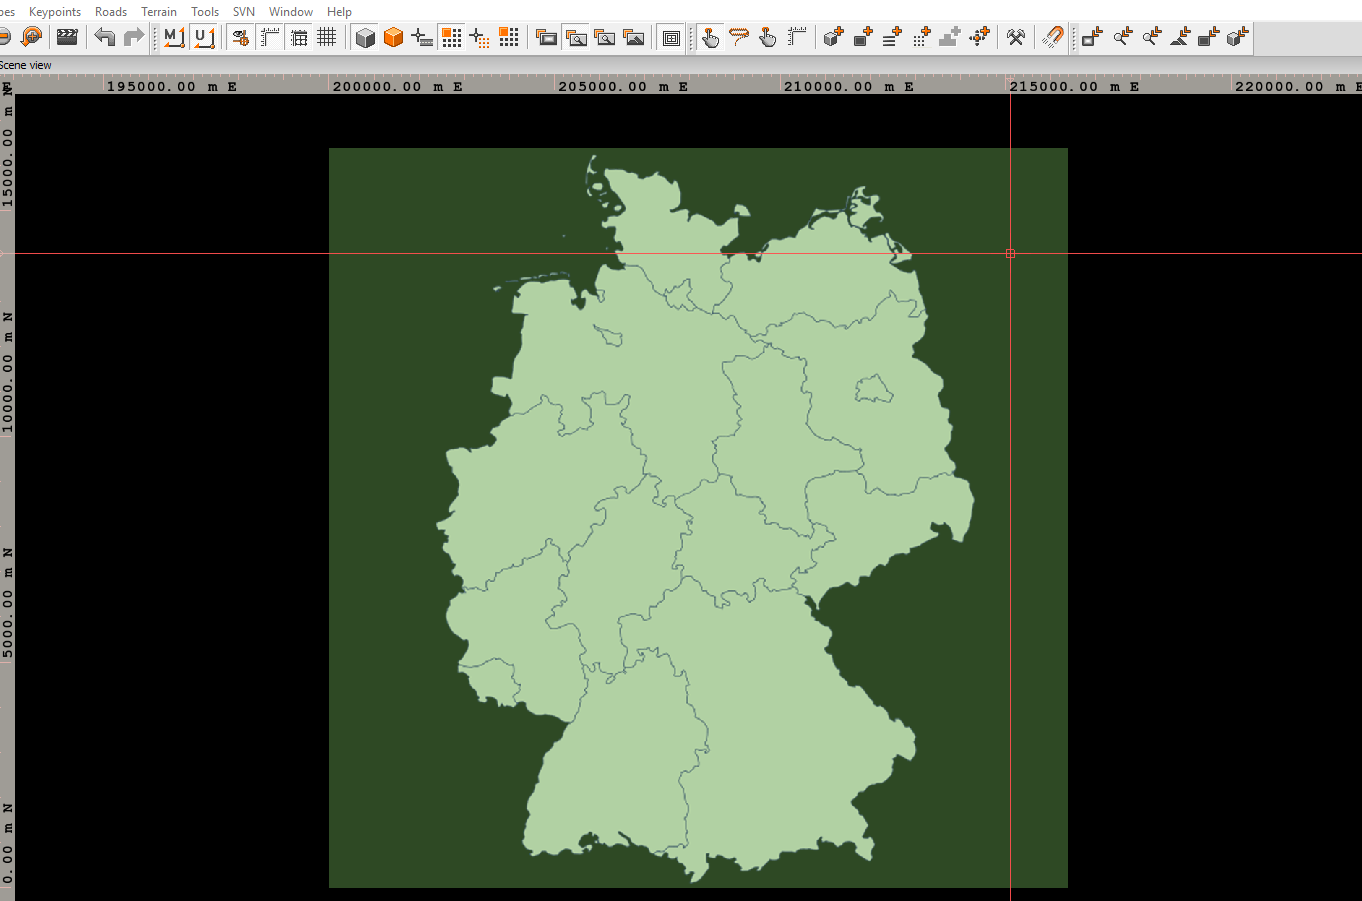1362x901 pixels.
Task: Click the Help menu
Action: point(339,12)
